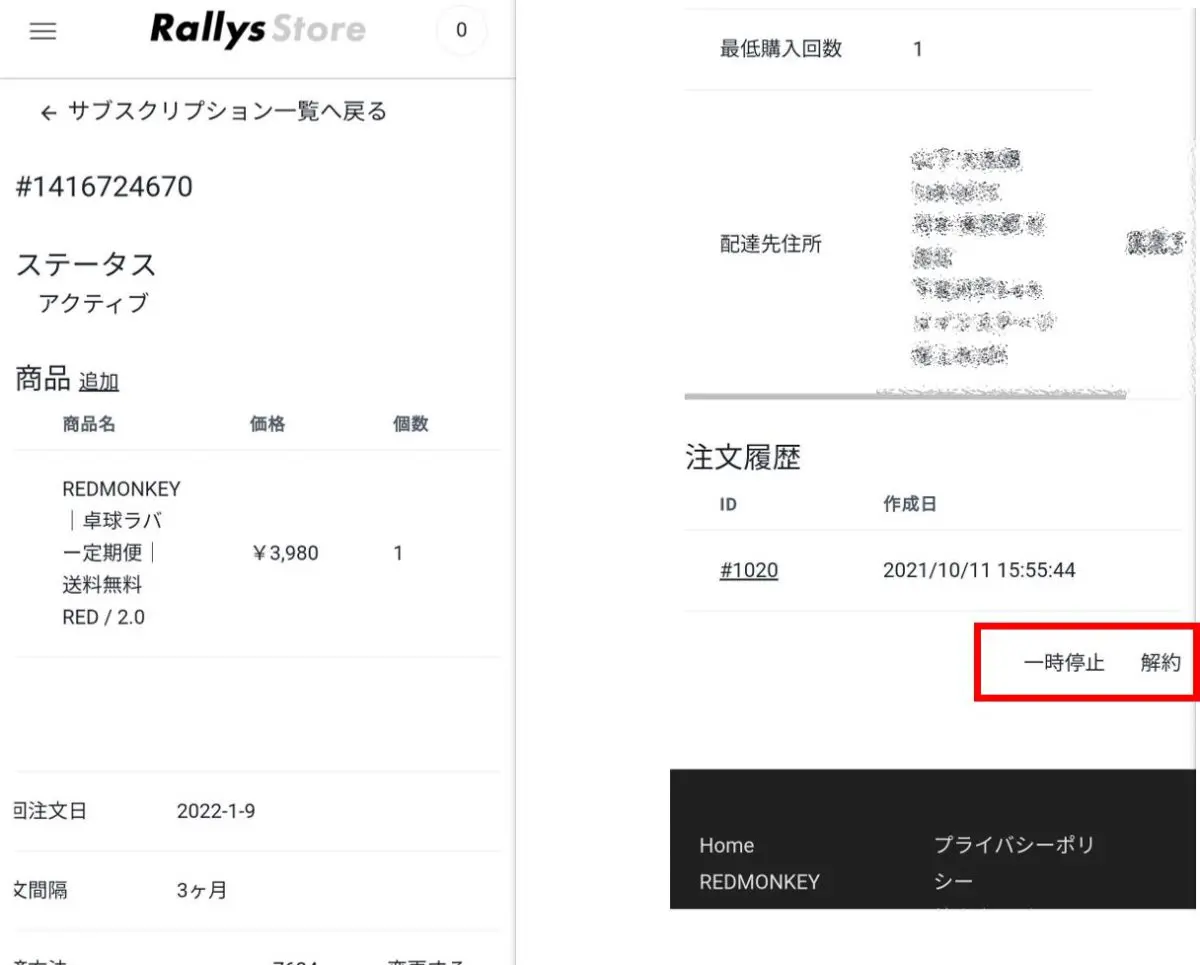Click the order creation date 2021/10/11 15:55:44
This screenshot has height=965, width=1200.
979,570
